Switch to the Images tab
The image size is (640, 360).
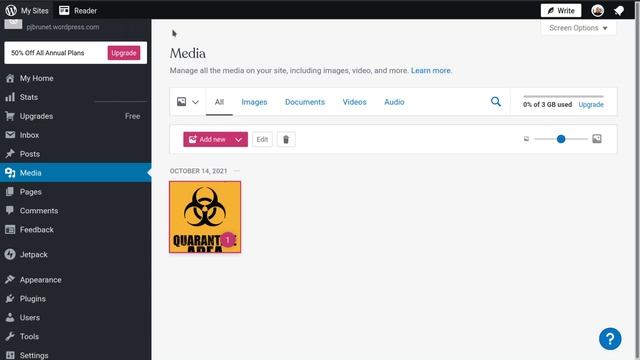point(254,102)
